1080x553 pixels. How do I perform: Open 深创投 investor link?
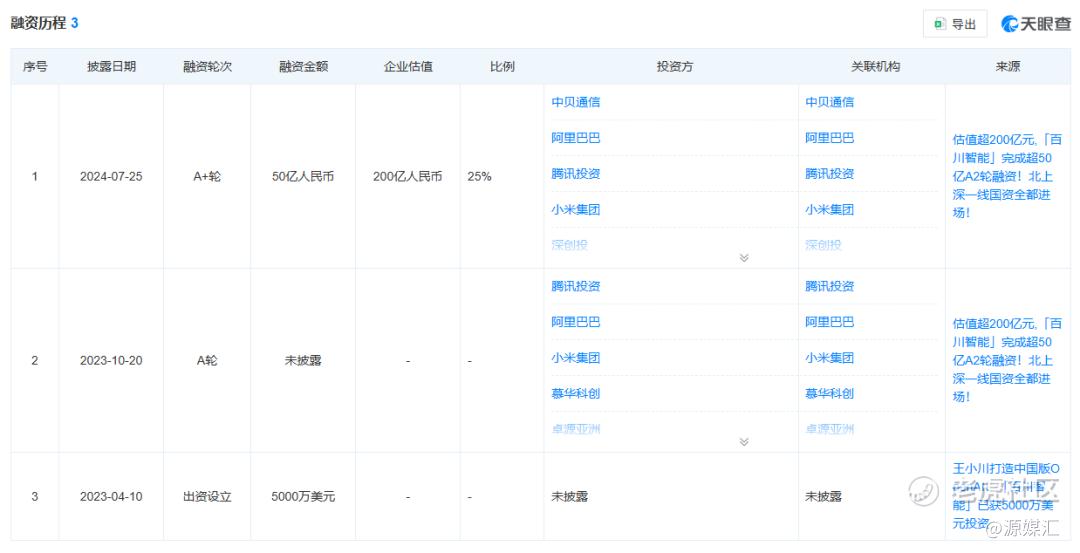[570, 244]
